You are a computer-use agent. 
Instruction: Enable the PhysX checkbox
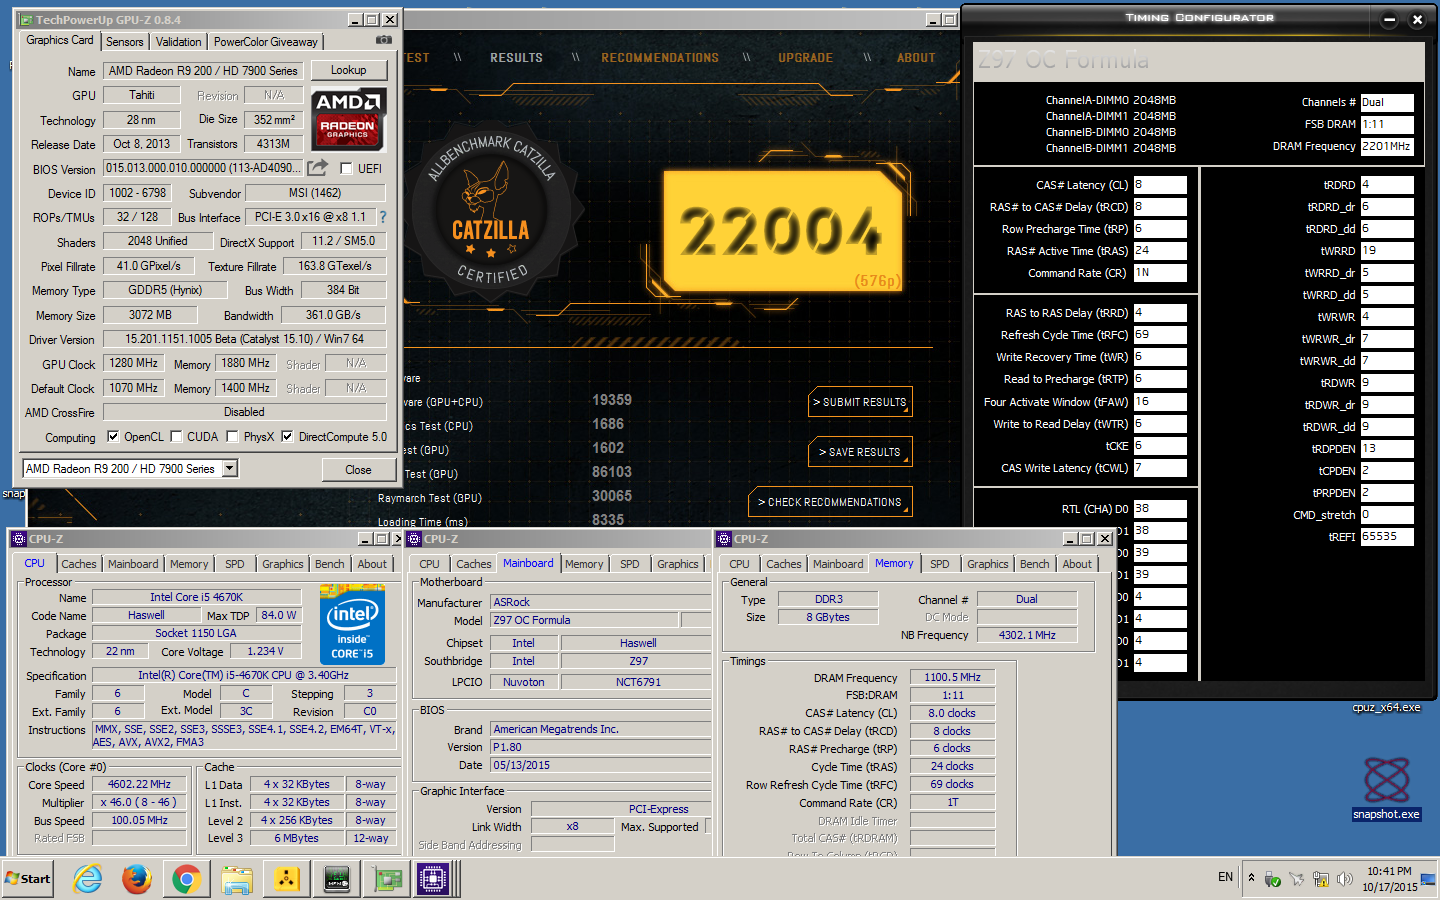click(232, 436)
